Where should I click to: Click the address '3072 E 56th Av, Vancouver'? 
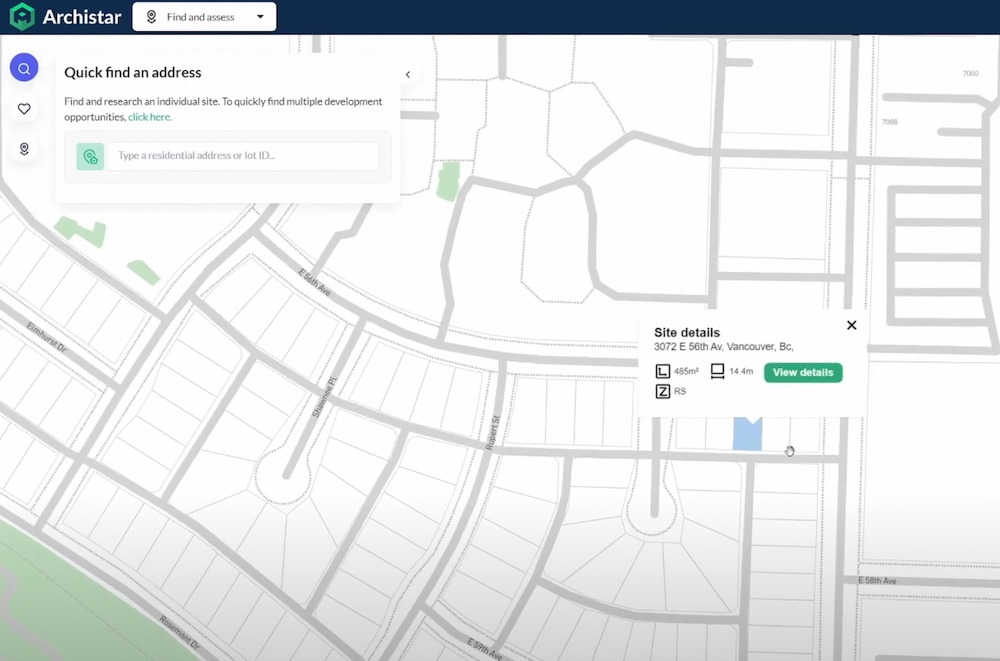click(x=723, y=346)
